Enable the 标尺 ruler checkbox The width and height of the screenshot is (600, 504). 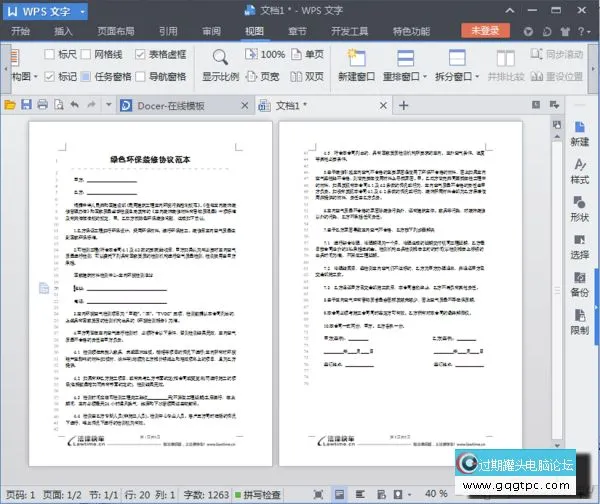[x=49, y=54]
